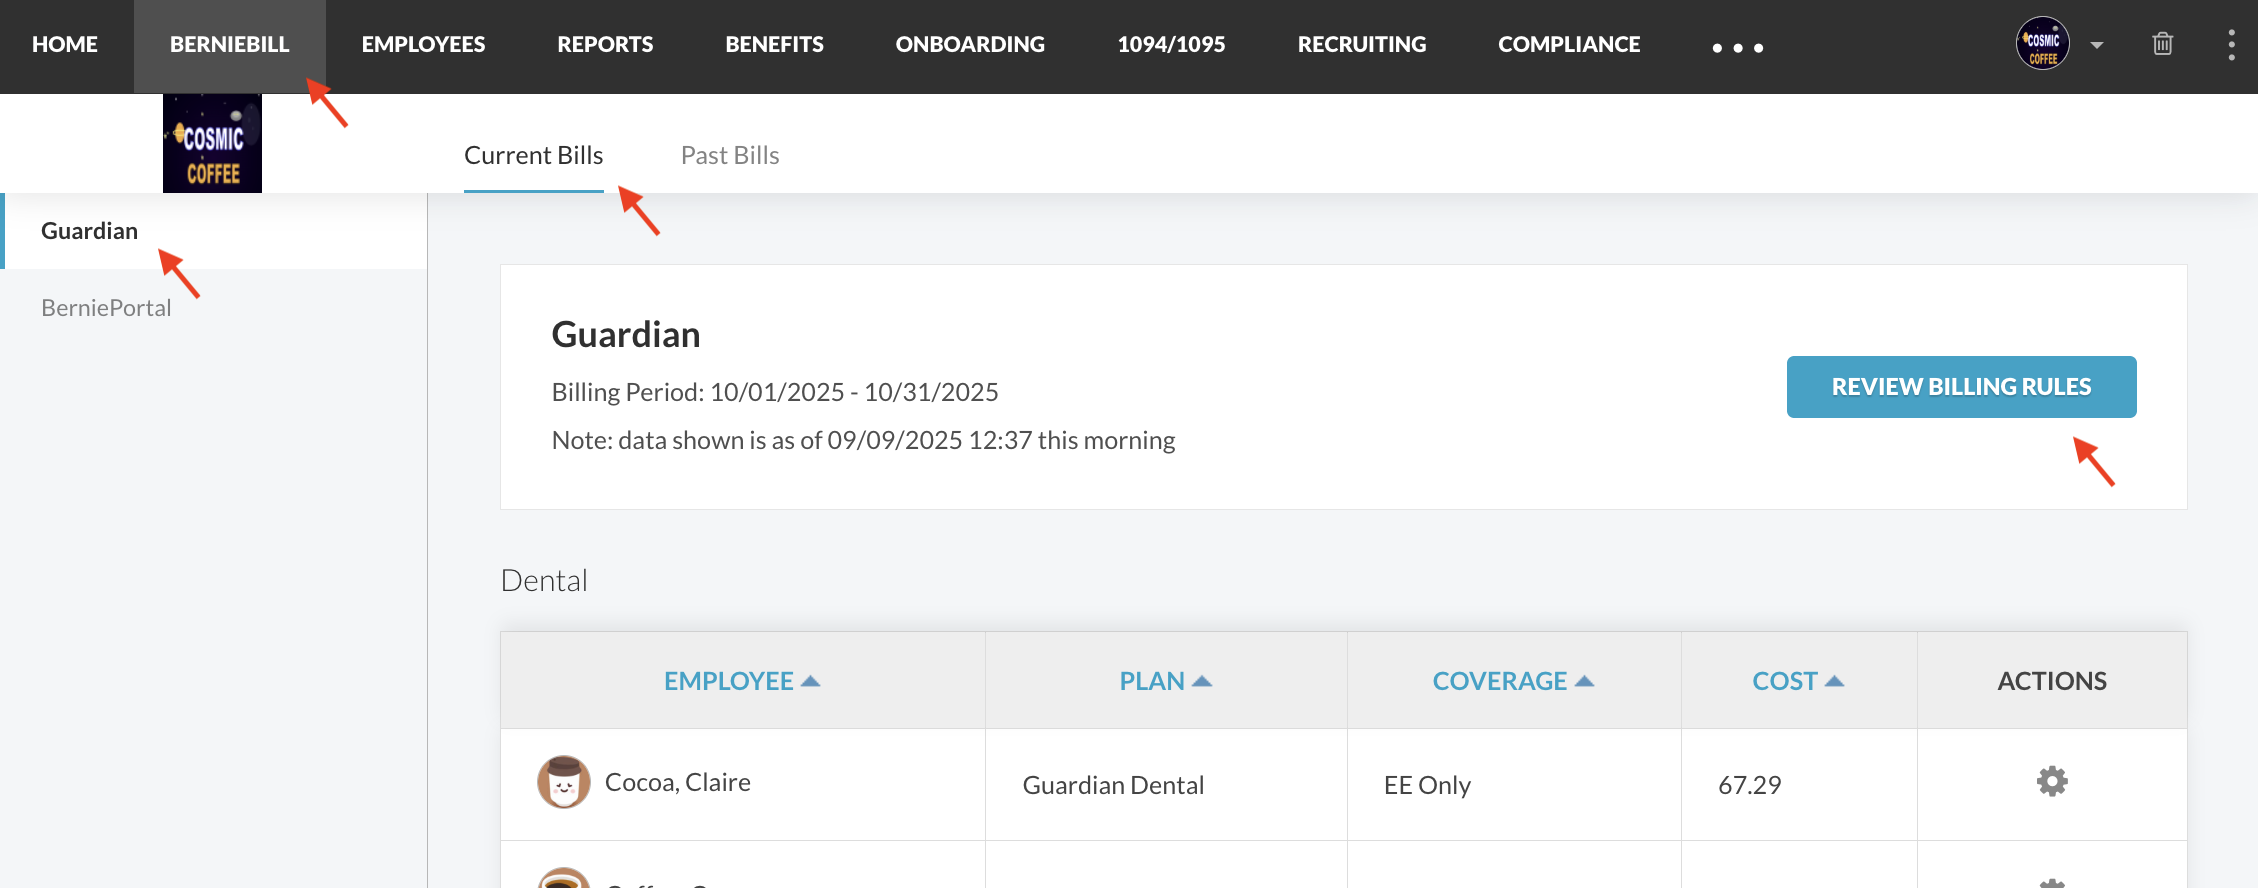Click the data-as-of note text

tap(863, 440)
